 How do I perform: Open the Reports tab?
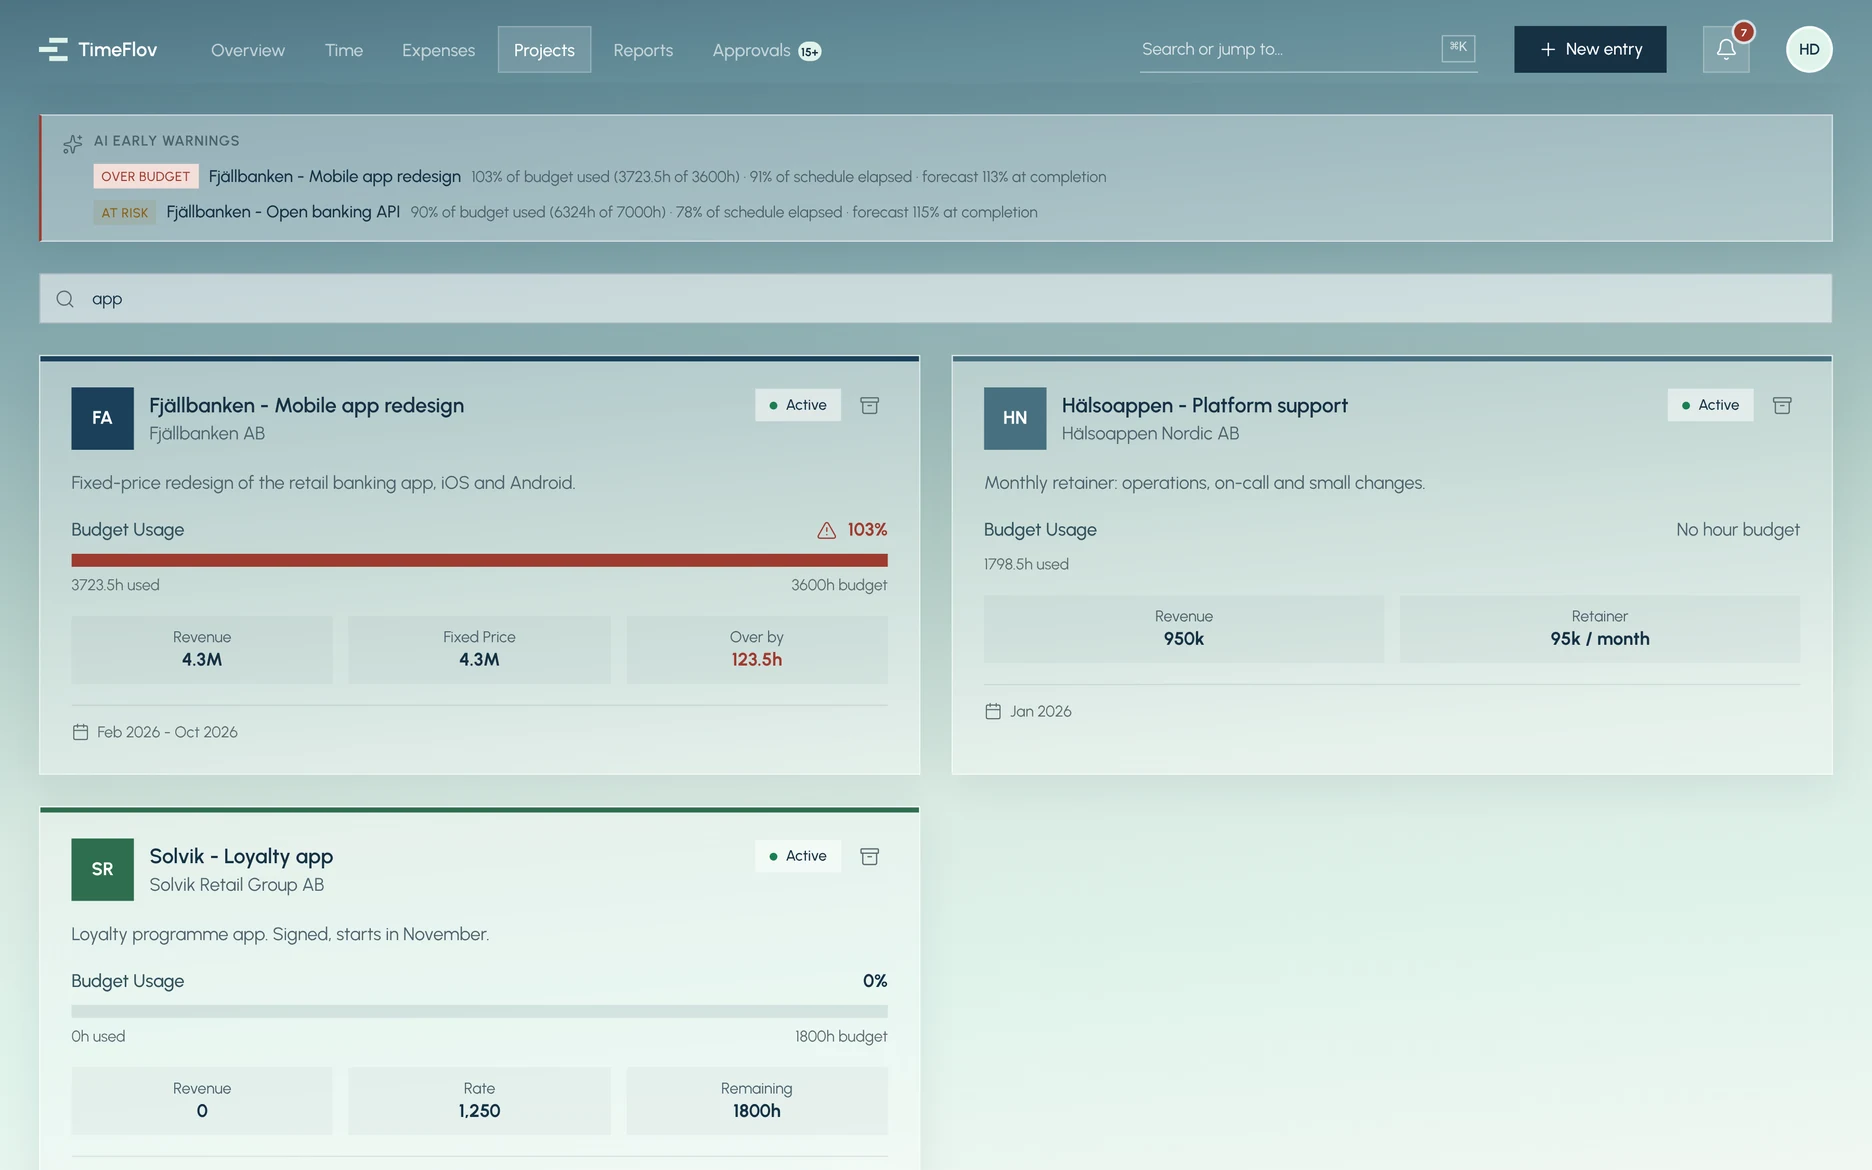pyautogui.click(x=643, y=50)
